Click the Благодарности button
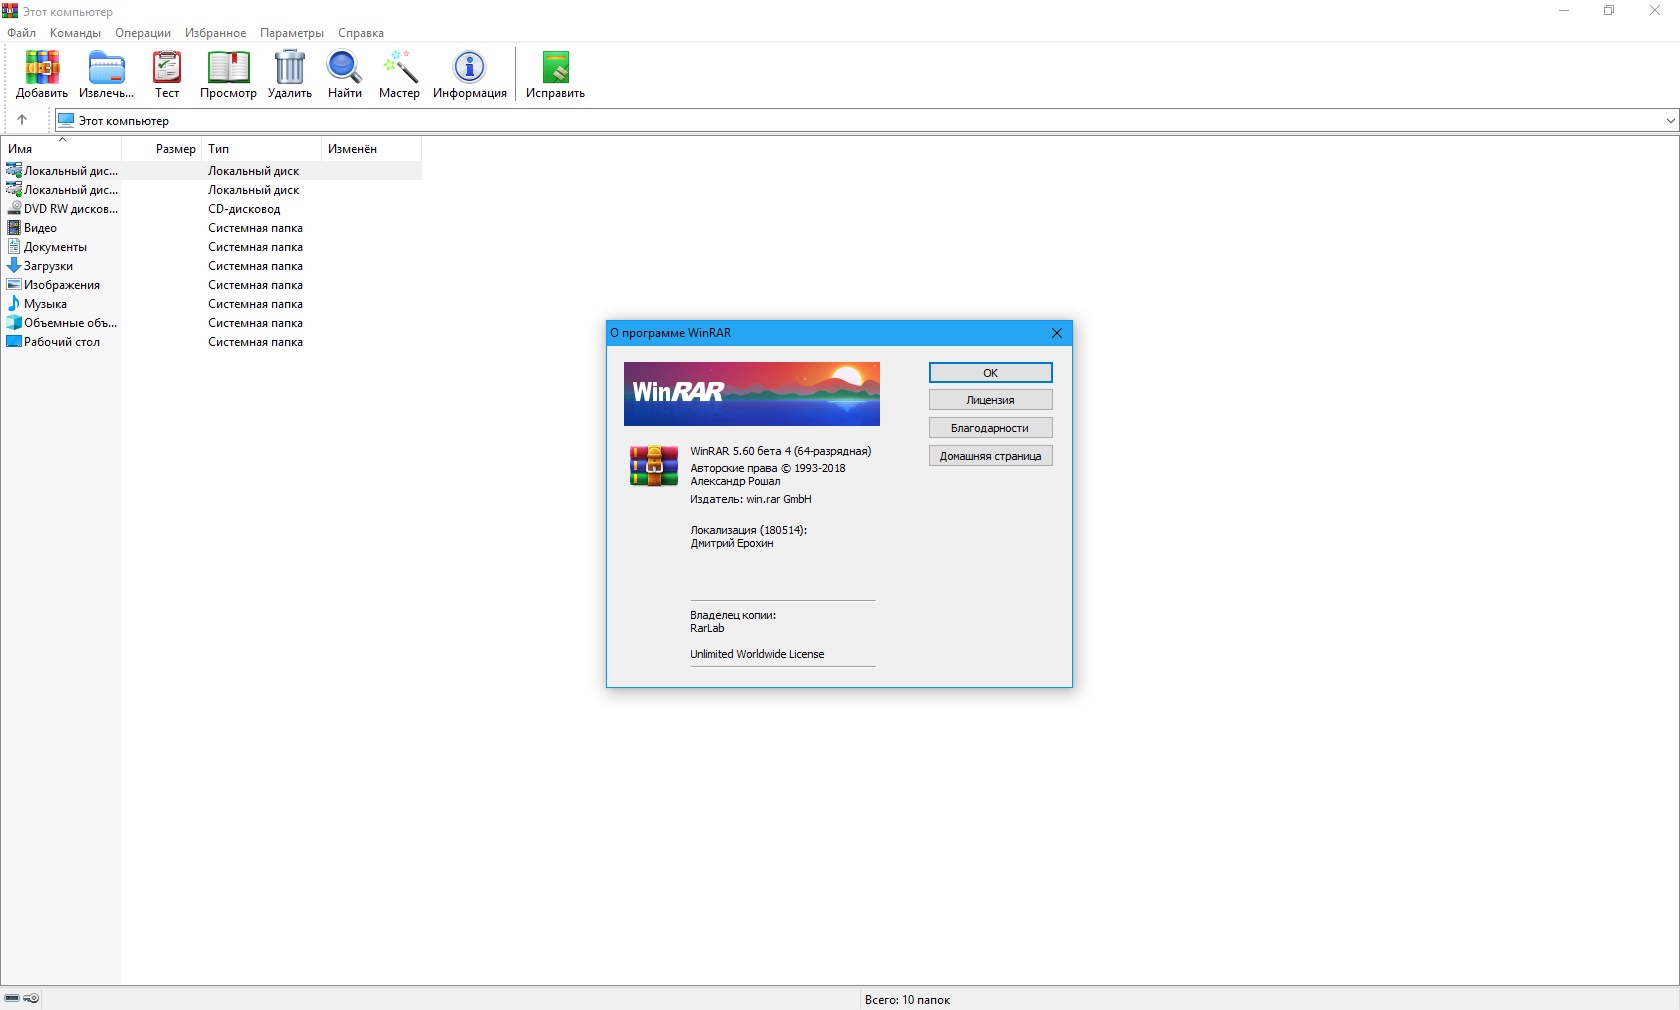 click(990, 428)
